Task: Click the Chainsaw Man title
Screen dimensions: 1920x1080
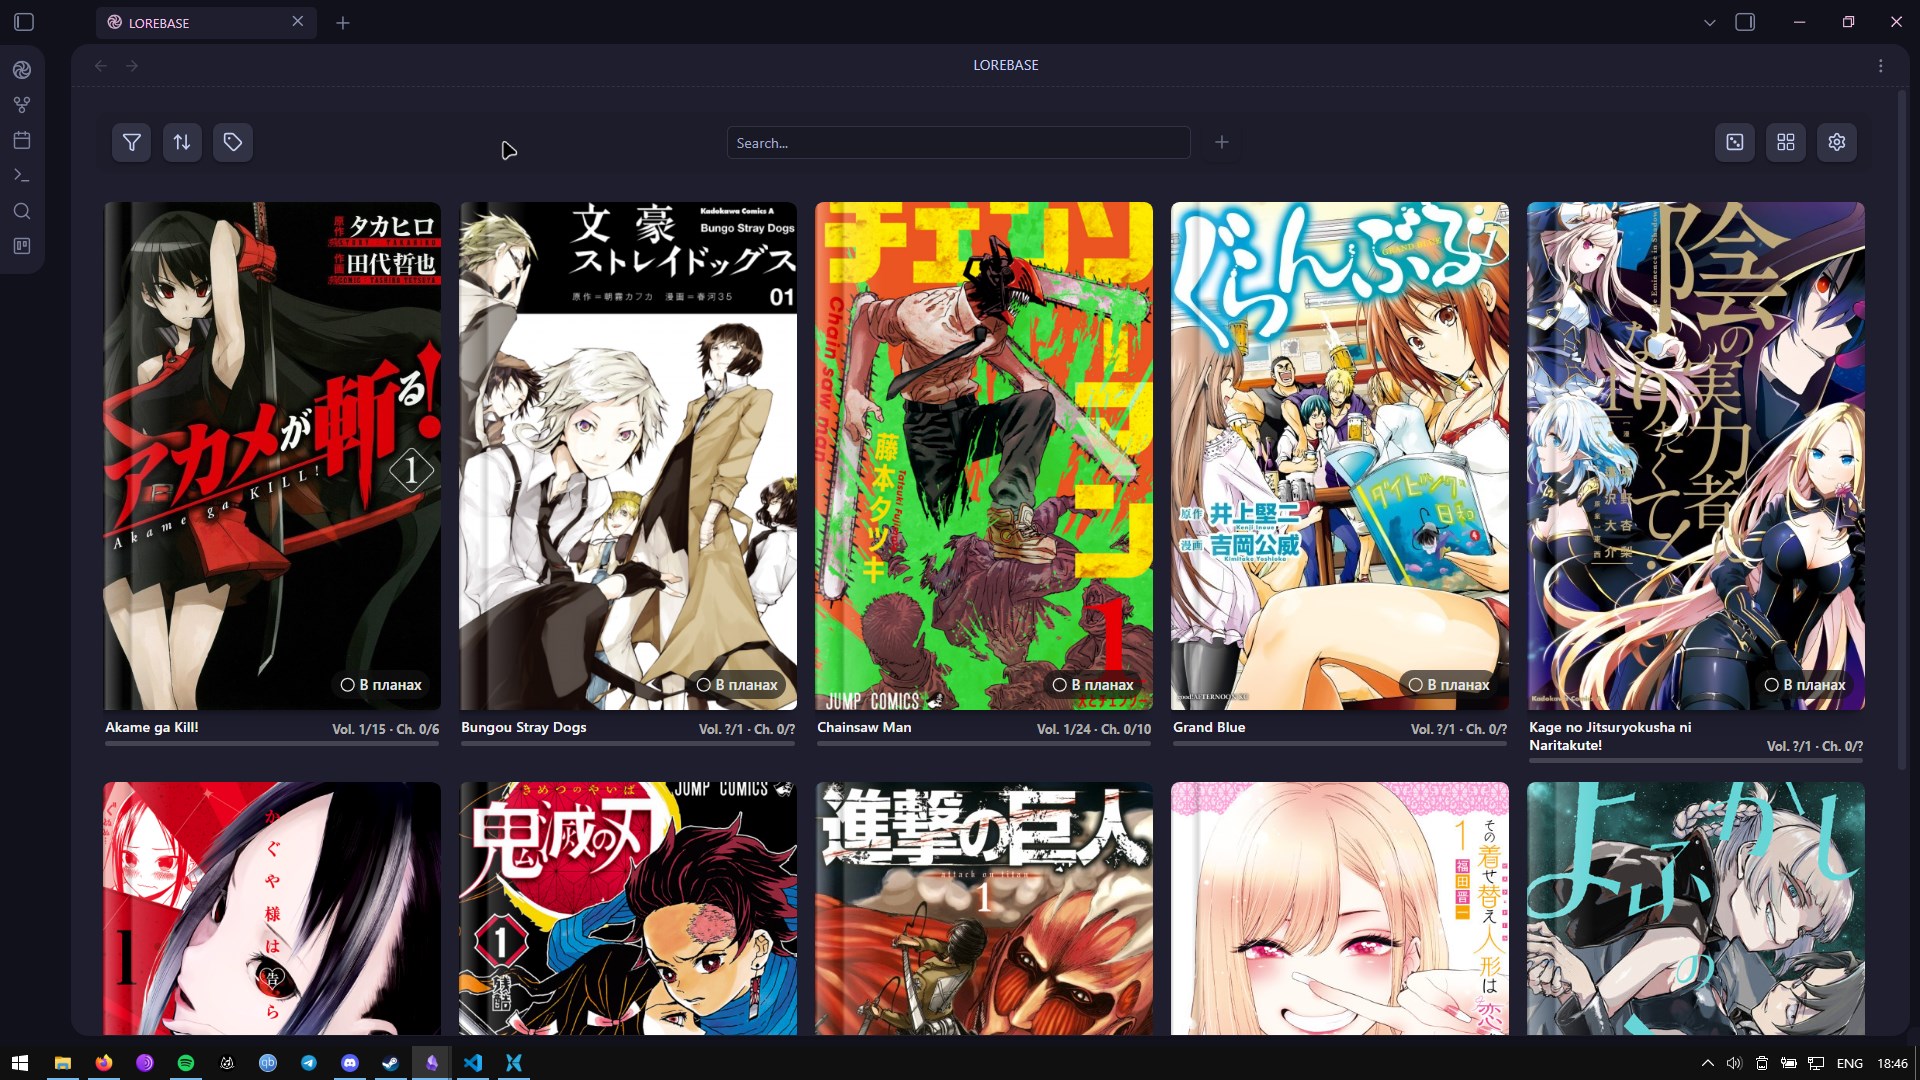Action: click(x=864, y=727)
